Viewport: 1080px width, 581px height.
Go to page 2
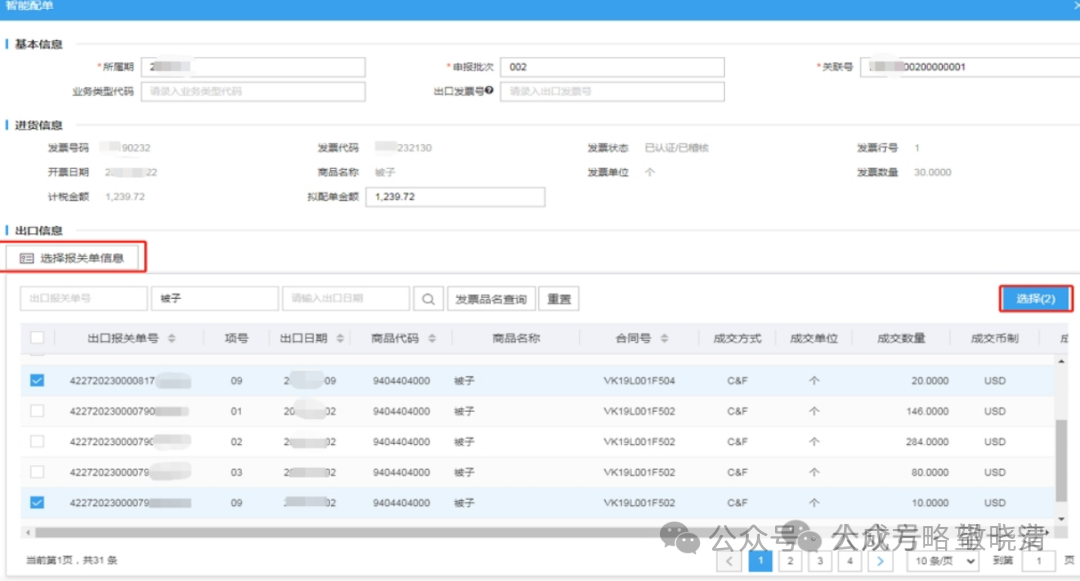pos(790,561)
